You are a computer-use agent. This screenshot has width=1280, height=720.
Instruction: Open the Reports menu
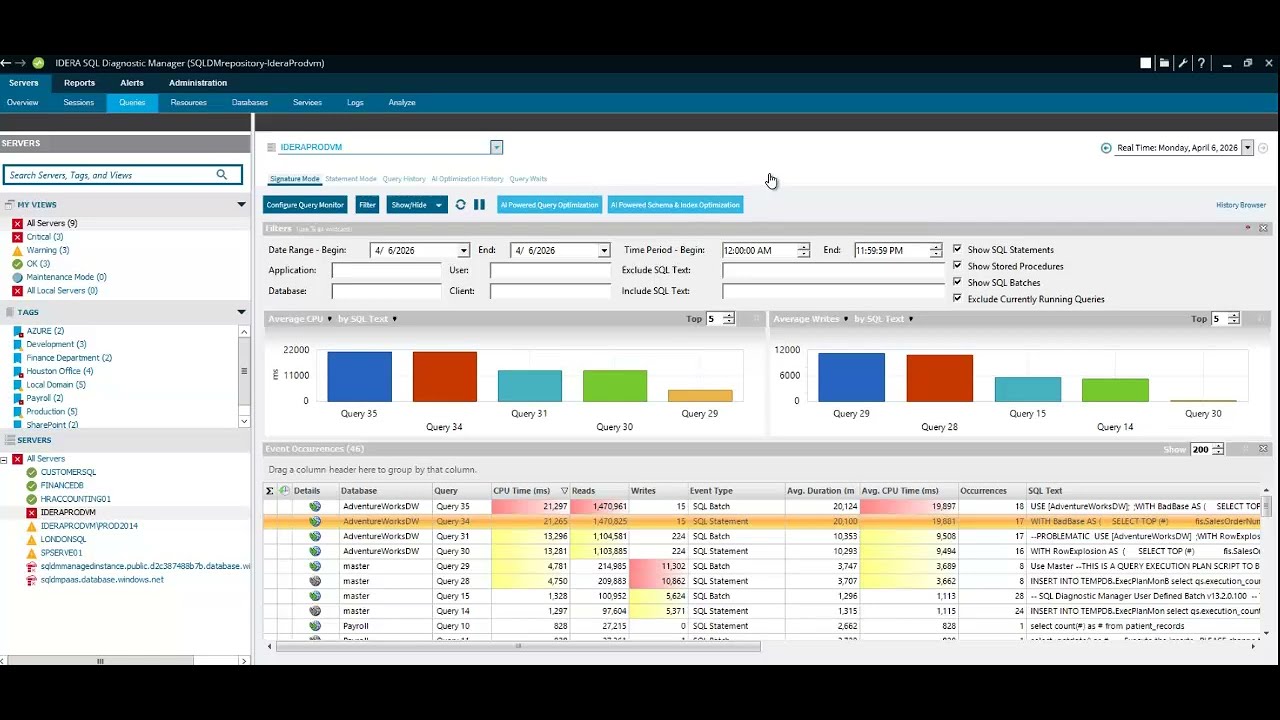79,83
